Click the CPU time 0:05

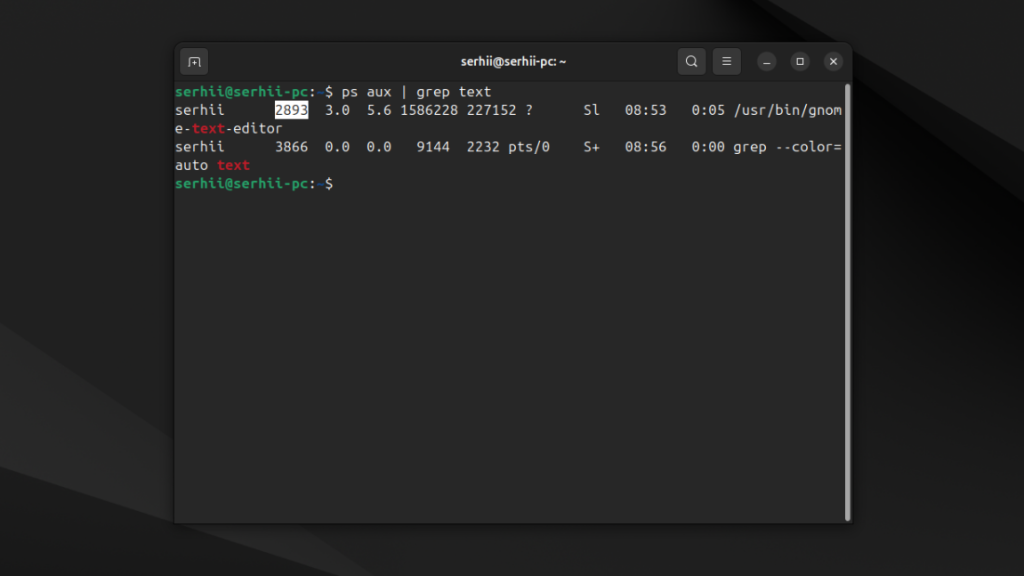[708, 110]
